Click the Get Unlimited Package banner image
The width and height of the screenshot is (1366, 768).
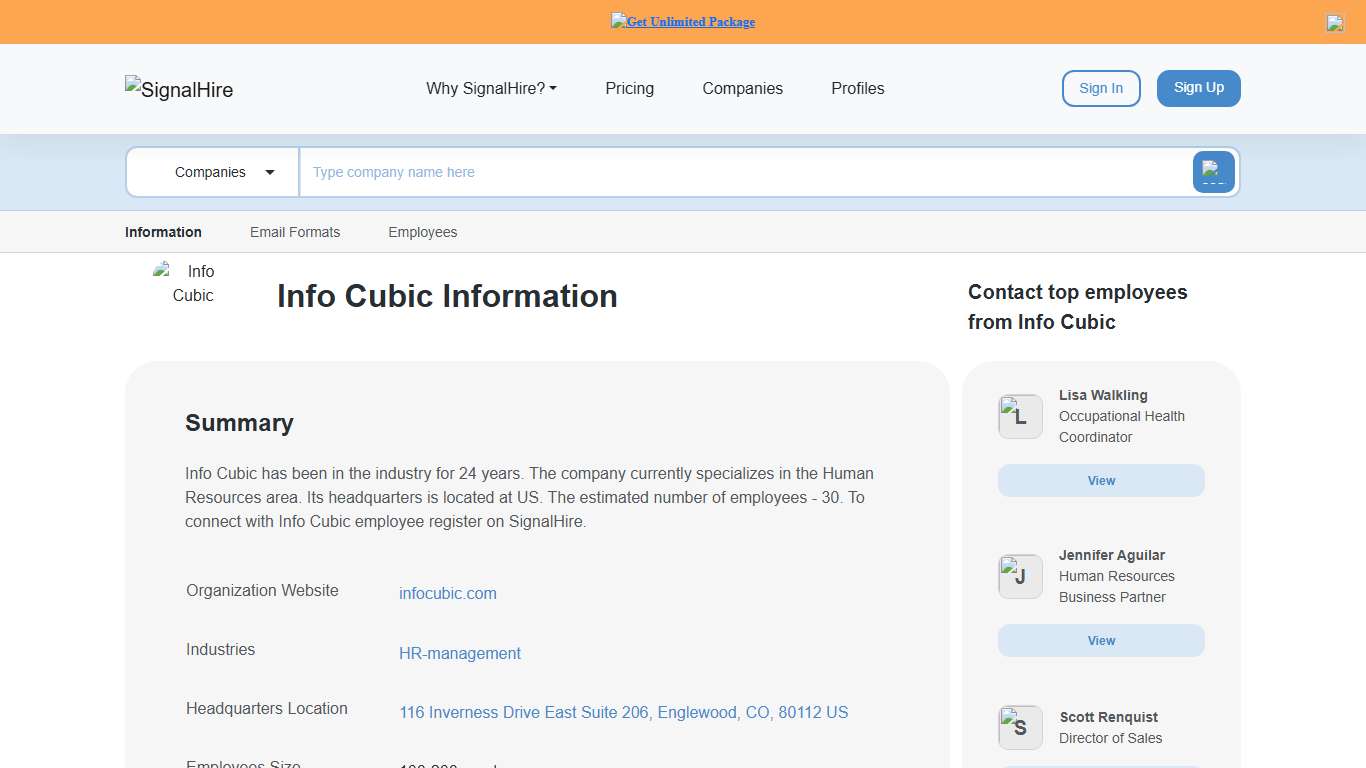pyautogui.click(x=683, y=21)
